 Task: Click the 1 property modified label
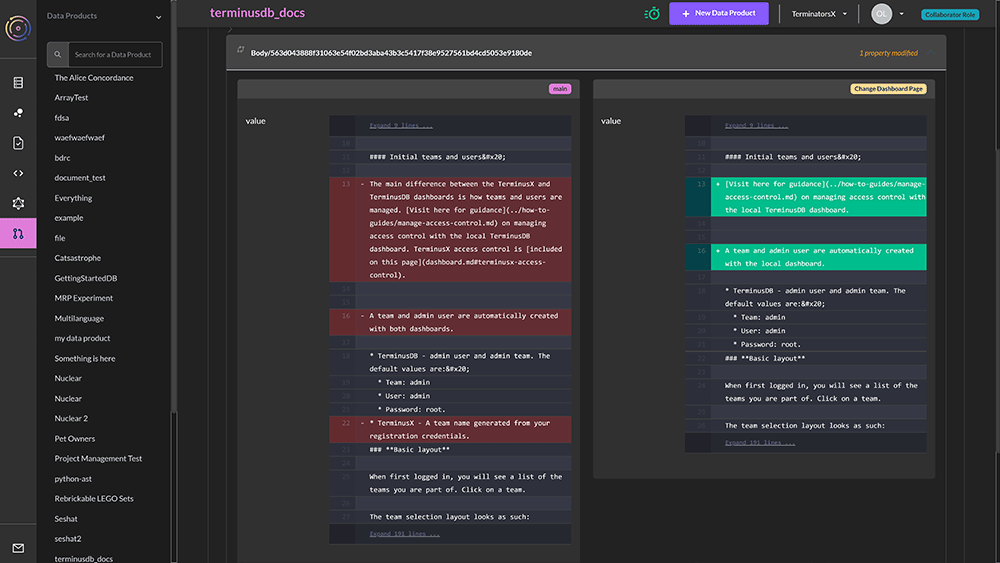[x=888, y=53]
